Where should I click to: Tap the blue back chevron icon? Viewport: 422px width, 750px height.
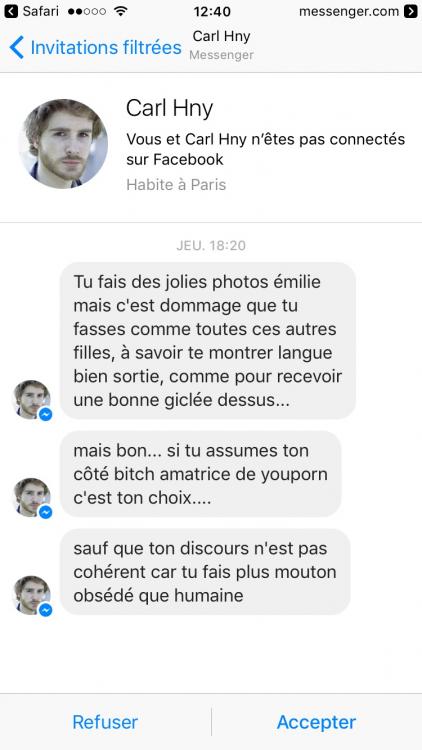[x=16, y=47]
